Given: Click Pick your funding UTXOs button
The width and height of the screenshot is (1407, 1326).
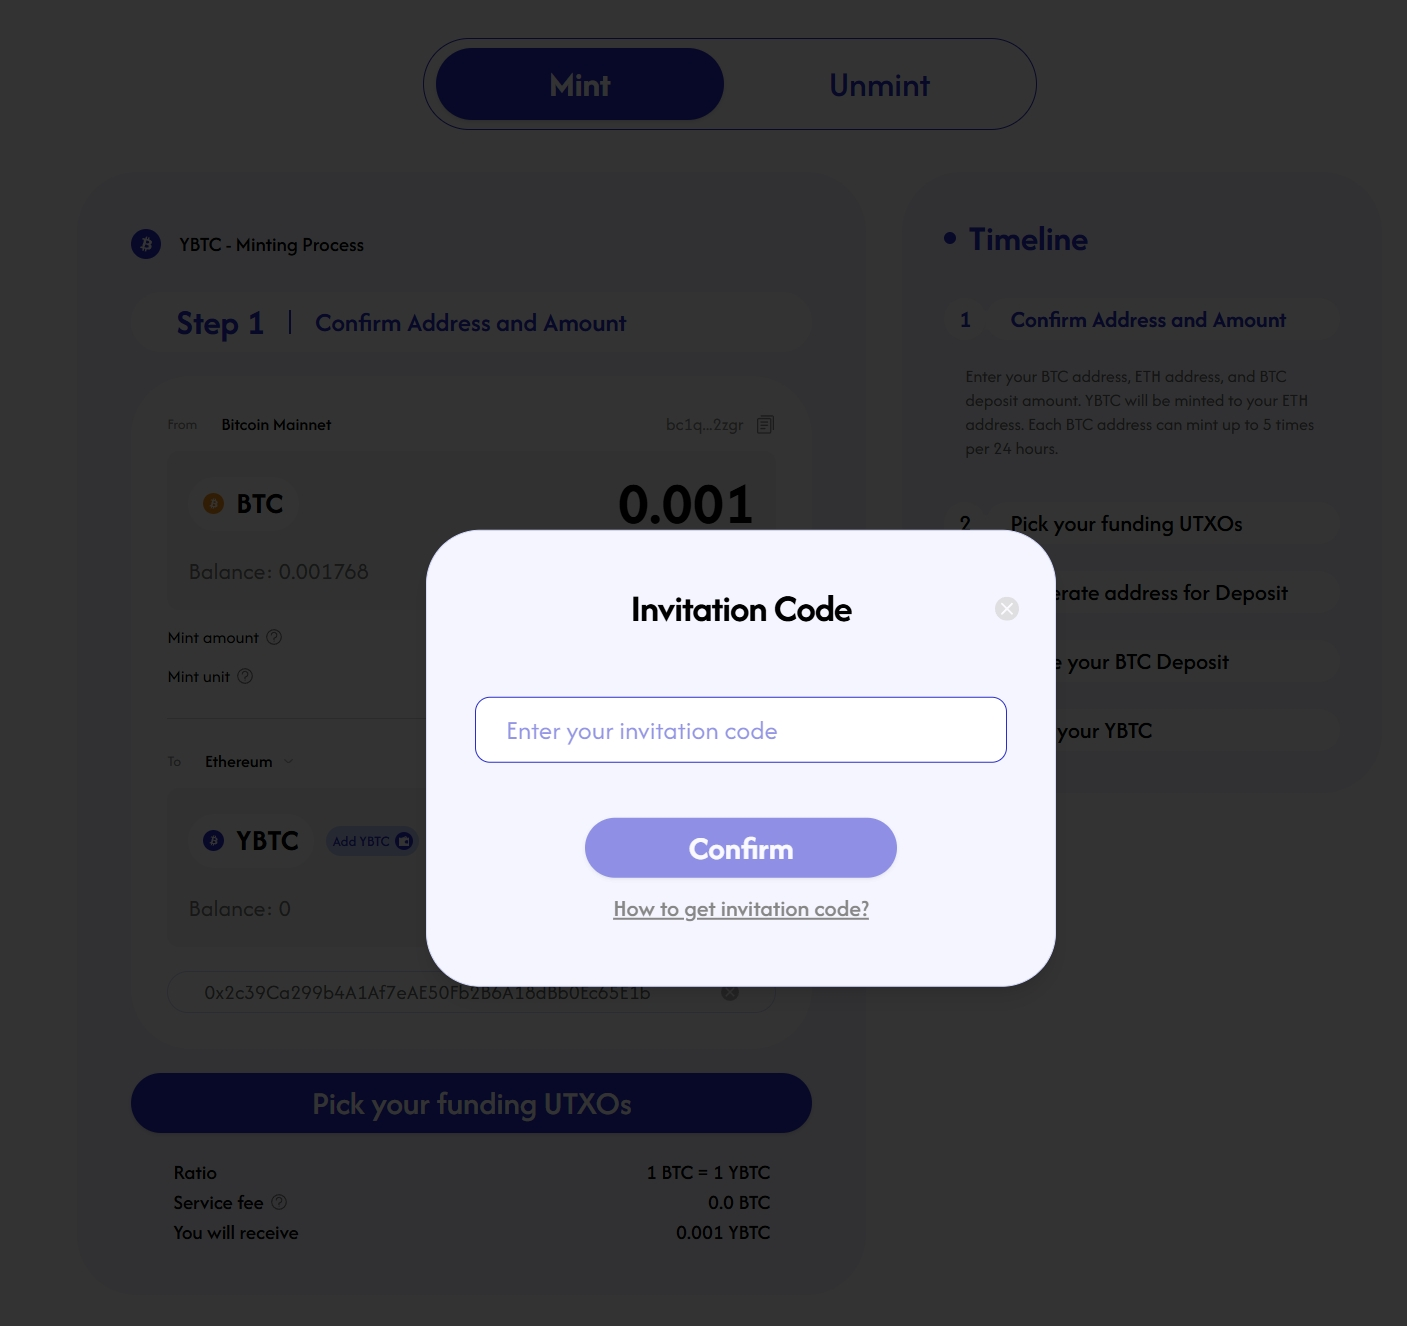Looking at the screenshot, I should 471,1103.
